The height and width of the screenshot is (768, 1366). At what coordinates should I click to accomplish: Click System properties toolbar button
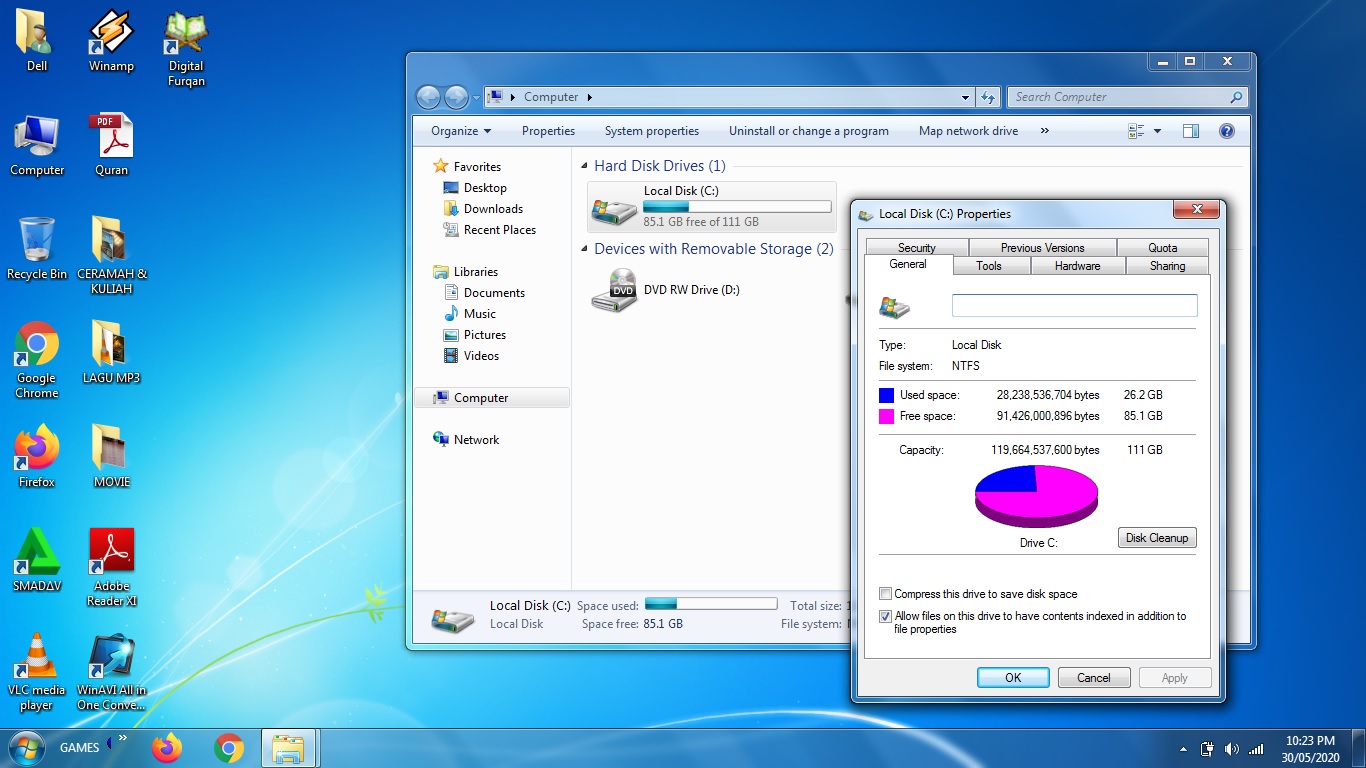point(652,131)
